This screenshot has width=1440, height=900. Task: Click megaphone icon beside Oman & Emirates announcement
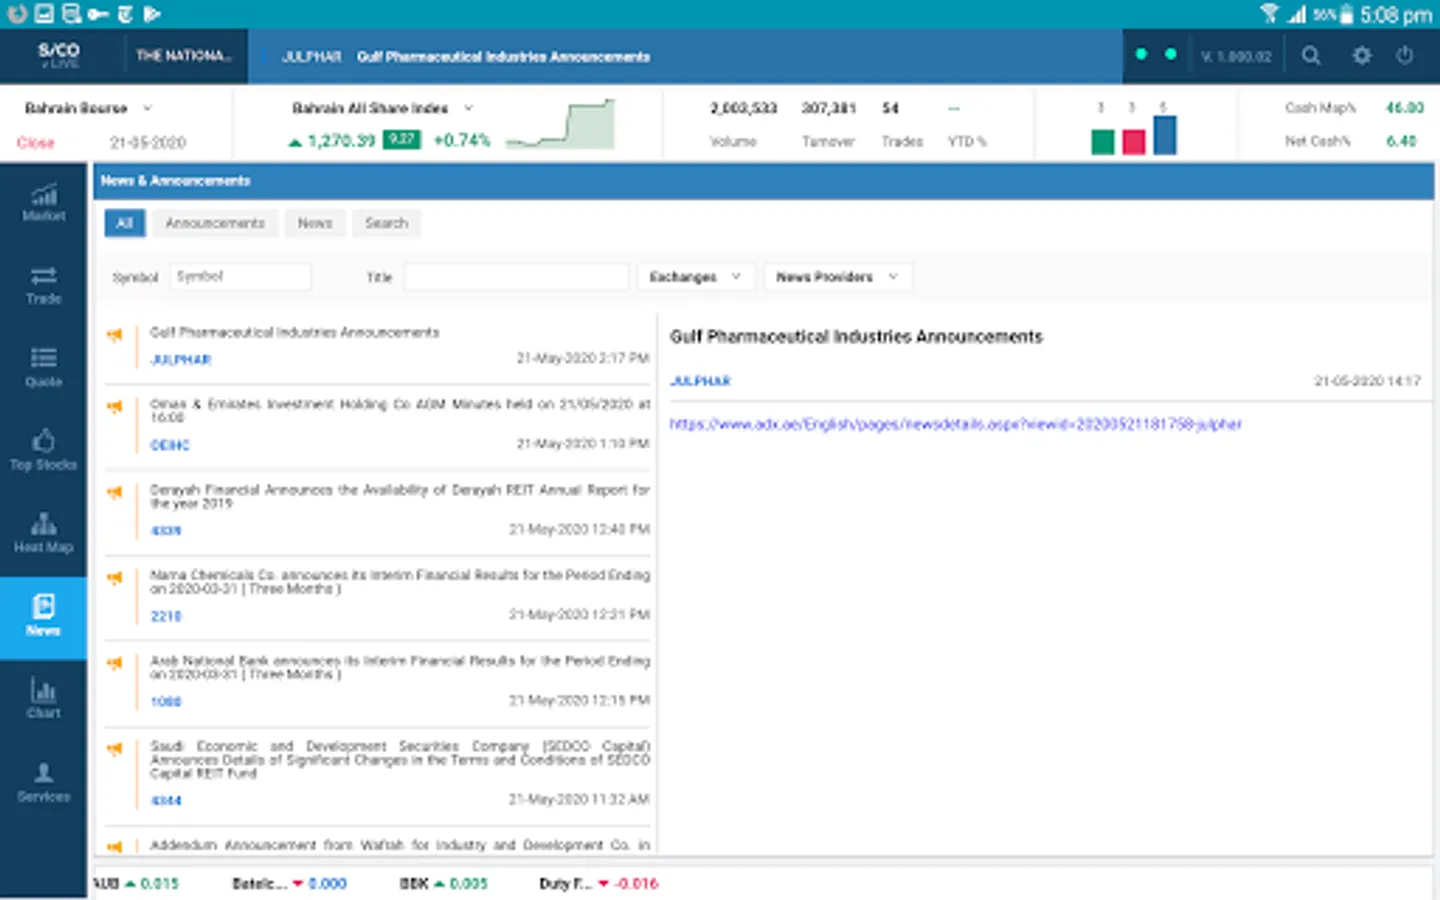click(115, 406)
